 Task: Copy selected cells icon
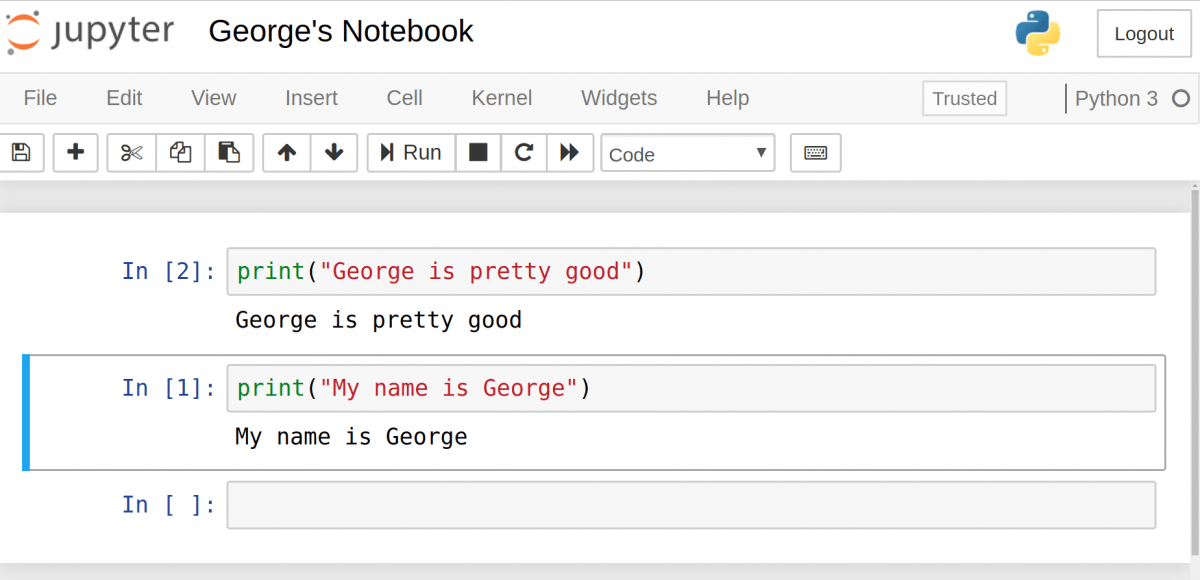(181, 153)
